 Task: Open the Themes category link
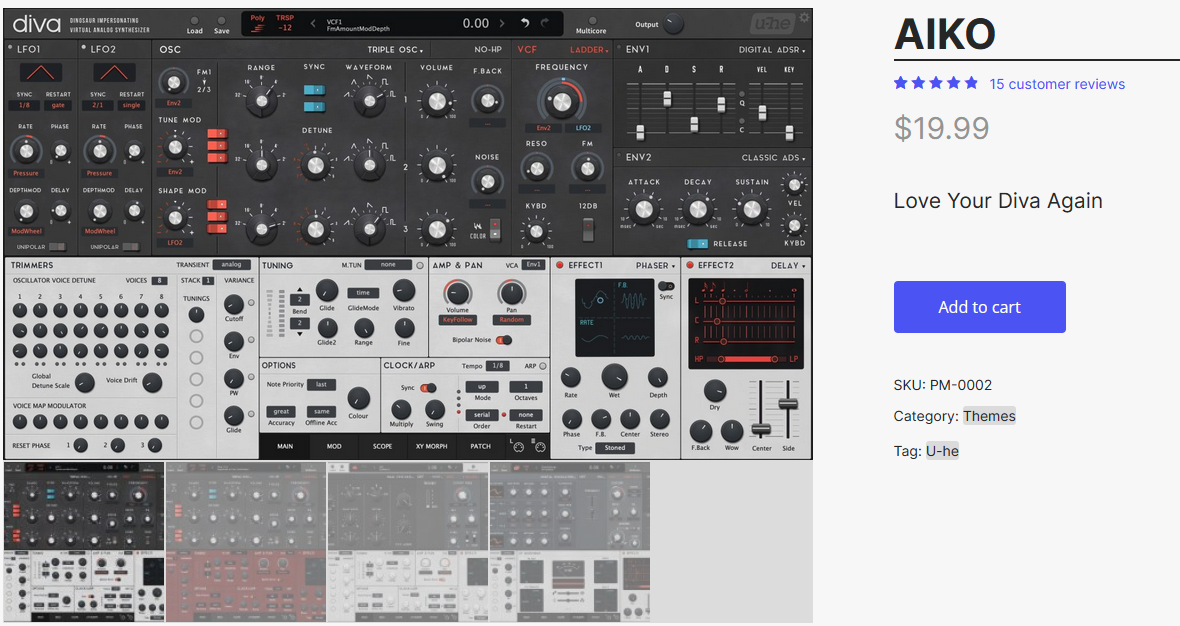[989, 416]
